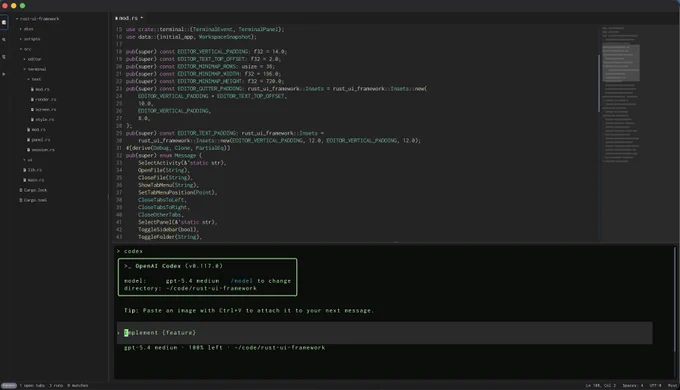The height and width of the screenshot is (390, 680).
Task: Open style.rs in the file tree
Action: coord(45,119)
